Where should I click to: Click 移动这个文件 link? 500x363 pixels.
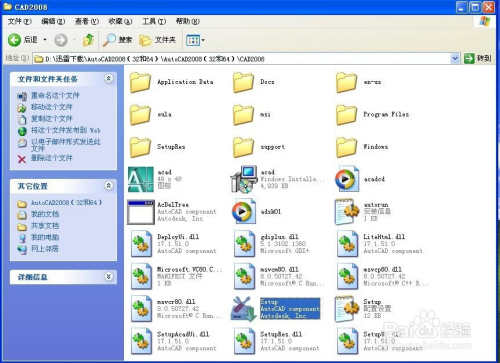(x=52, y=107)
